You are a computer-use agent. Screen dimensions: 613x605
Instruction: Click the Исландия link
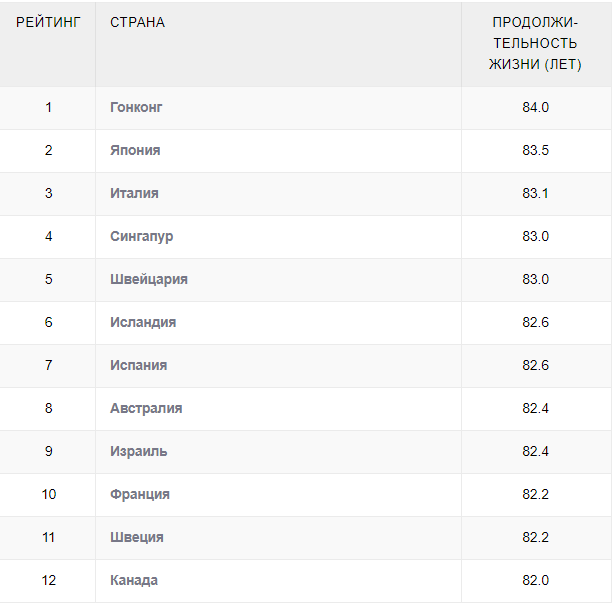tap(143, 322)
